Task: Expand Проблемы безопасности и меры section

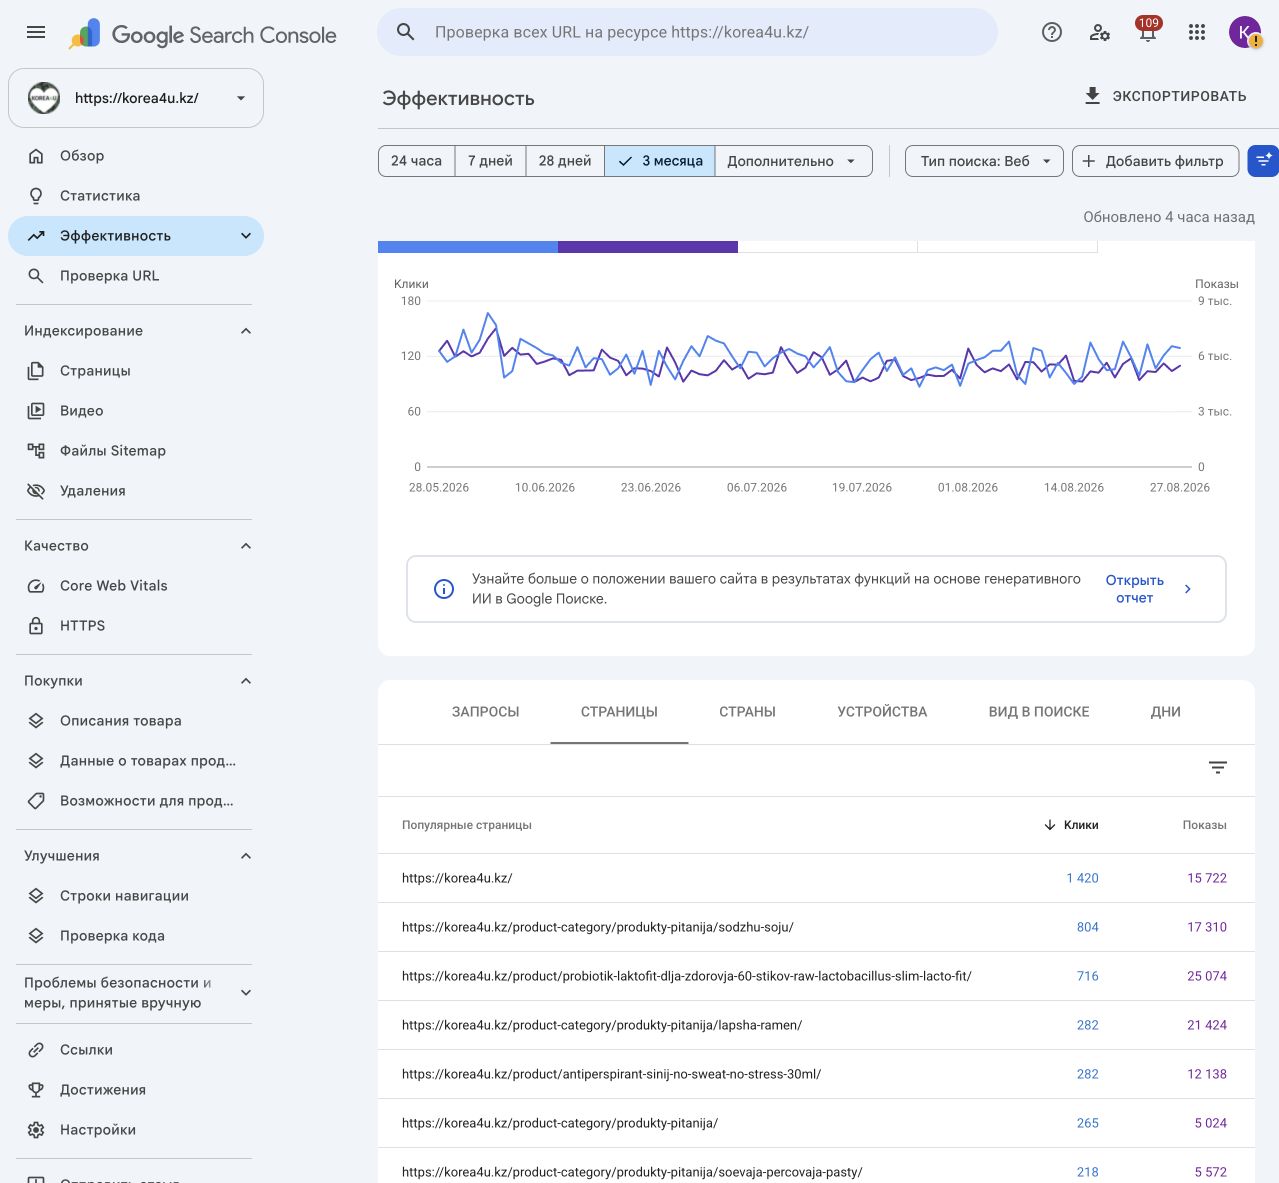Action: pyautogui.click(x=246, y=993)
